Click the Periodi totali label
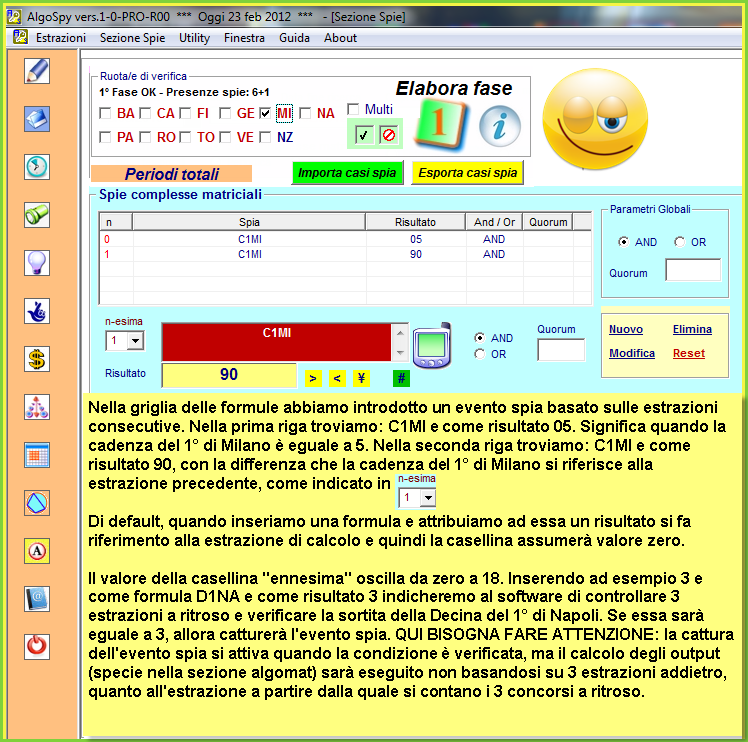 coord(171,174)
